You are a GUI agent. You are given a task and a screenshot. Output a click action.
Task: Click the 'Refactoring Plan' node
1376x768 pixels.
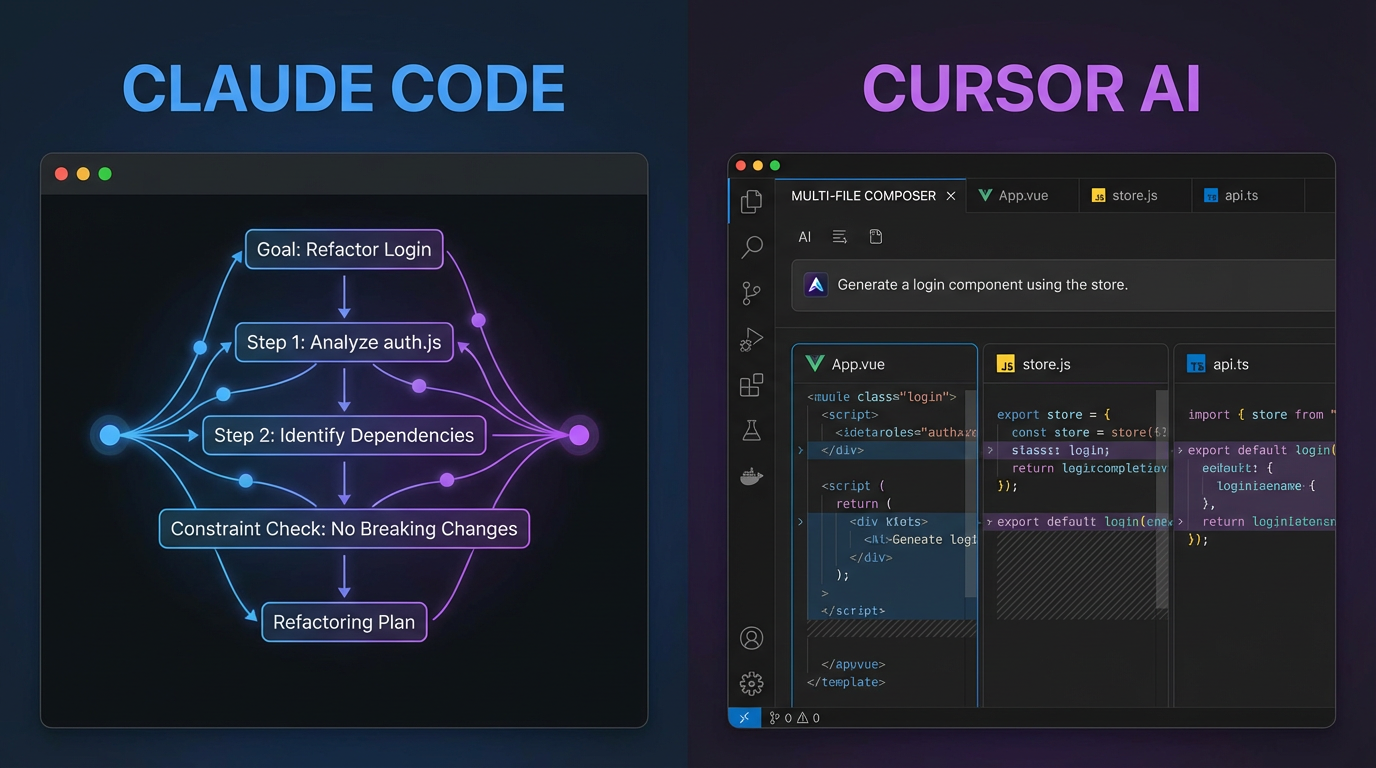click(344, 621)
